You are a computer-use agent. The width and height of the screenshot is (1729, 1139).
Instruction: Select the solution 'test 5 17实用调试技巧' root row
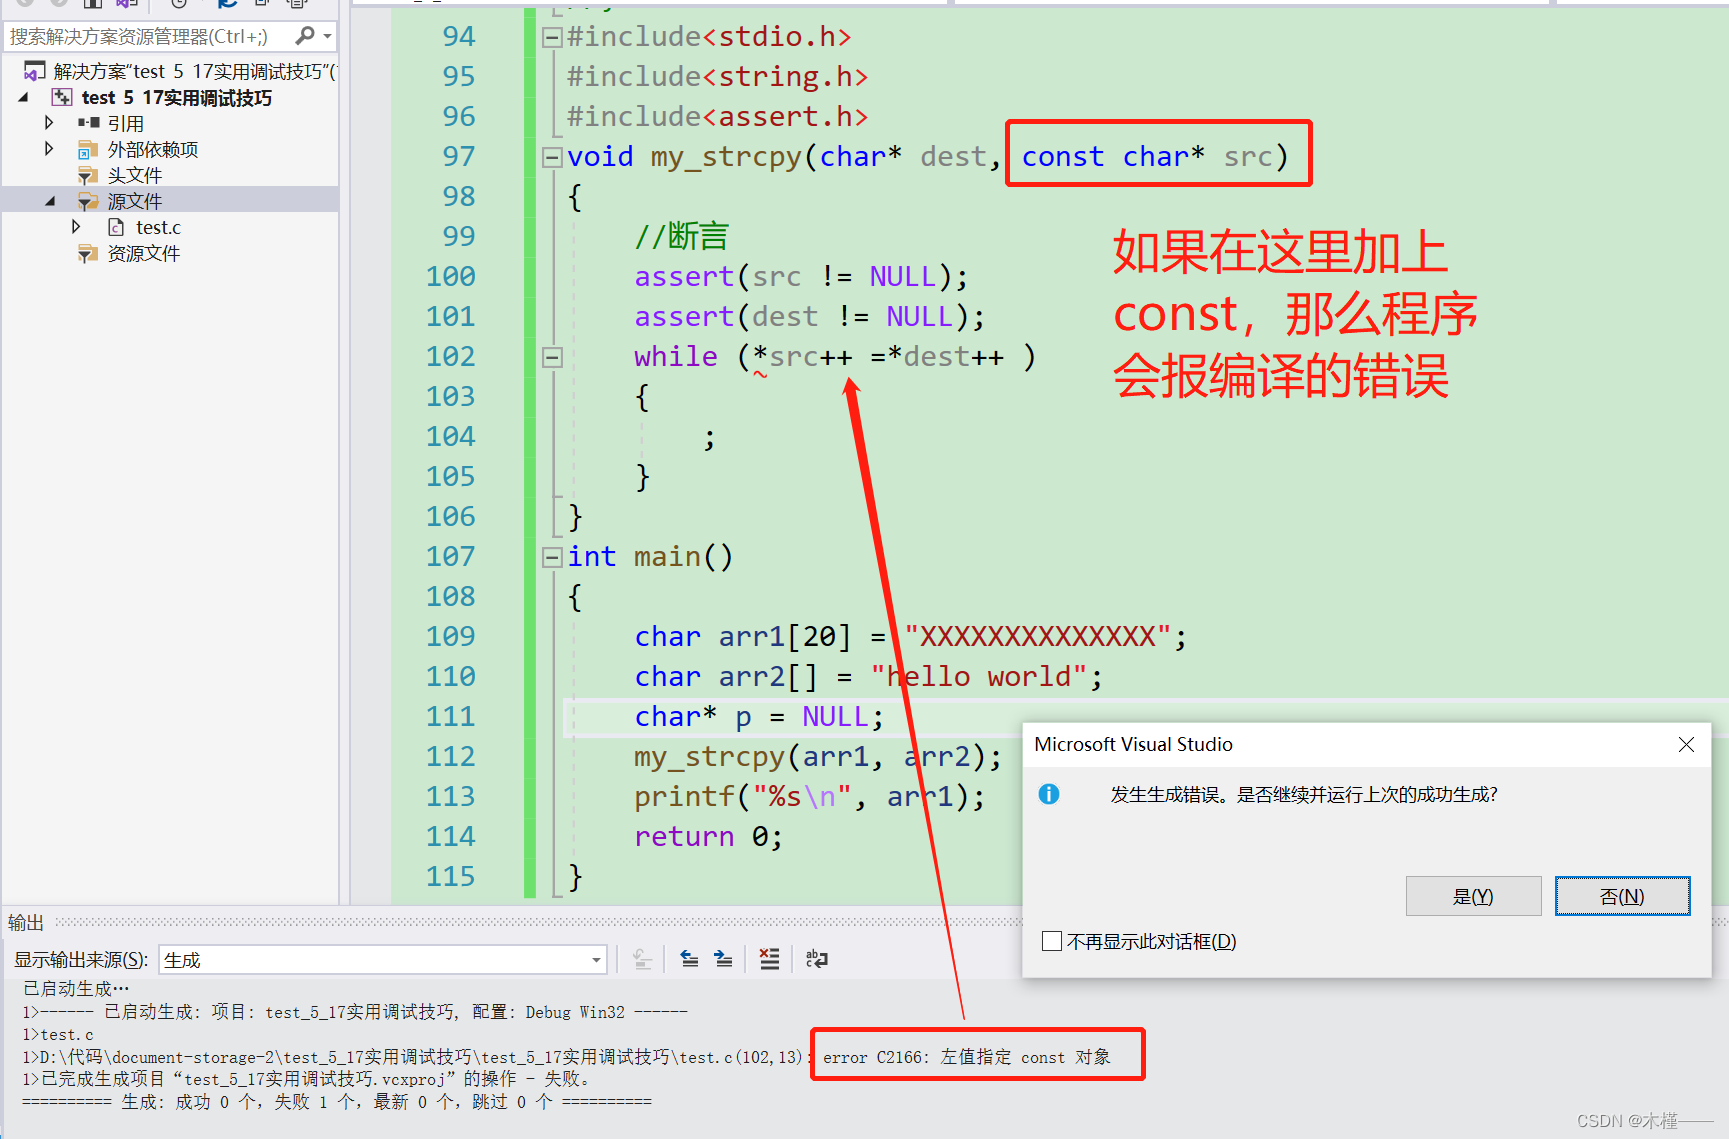(x=180, y=71)
